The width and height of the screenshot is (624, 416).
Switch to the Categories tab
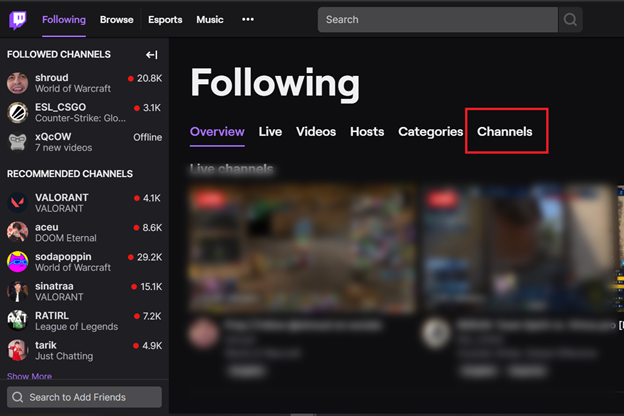point(431,132)
